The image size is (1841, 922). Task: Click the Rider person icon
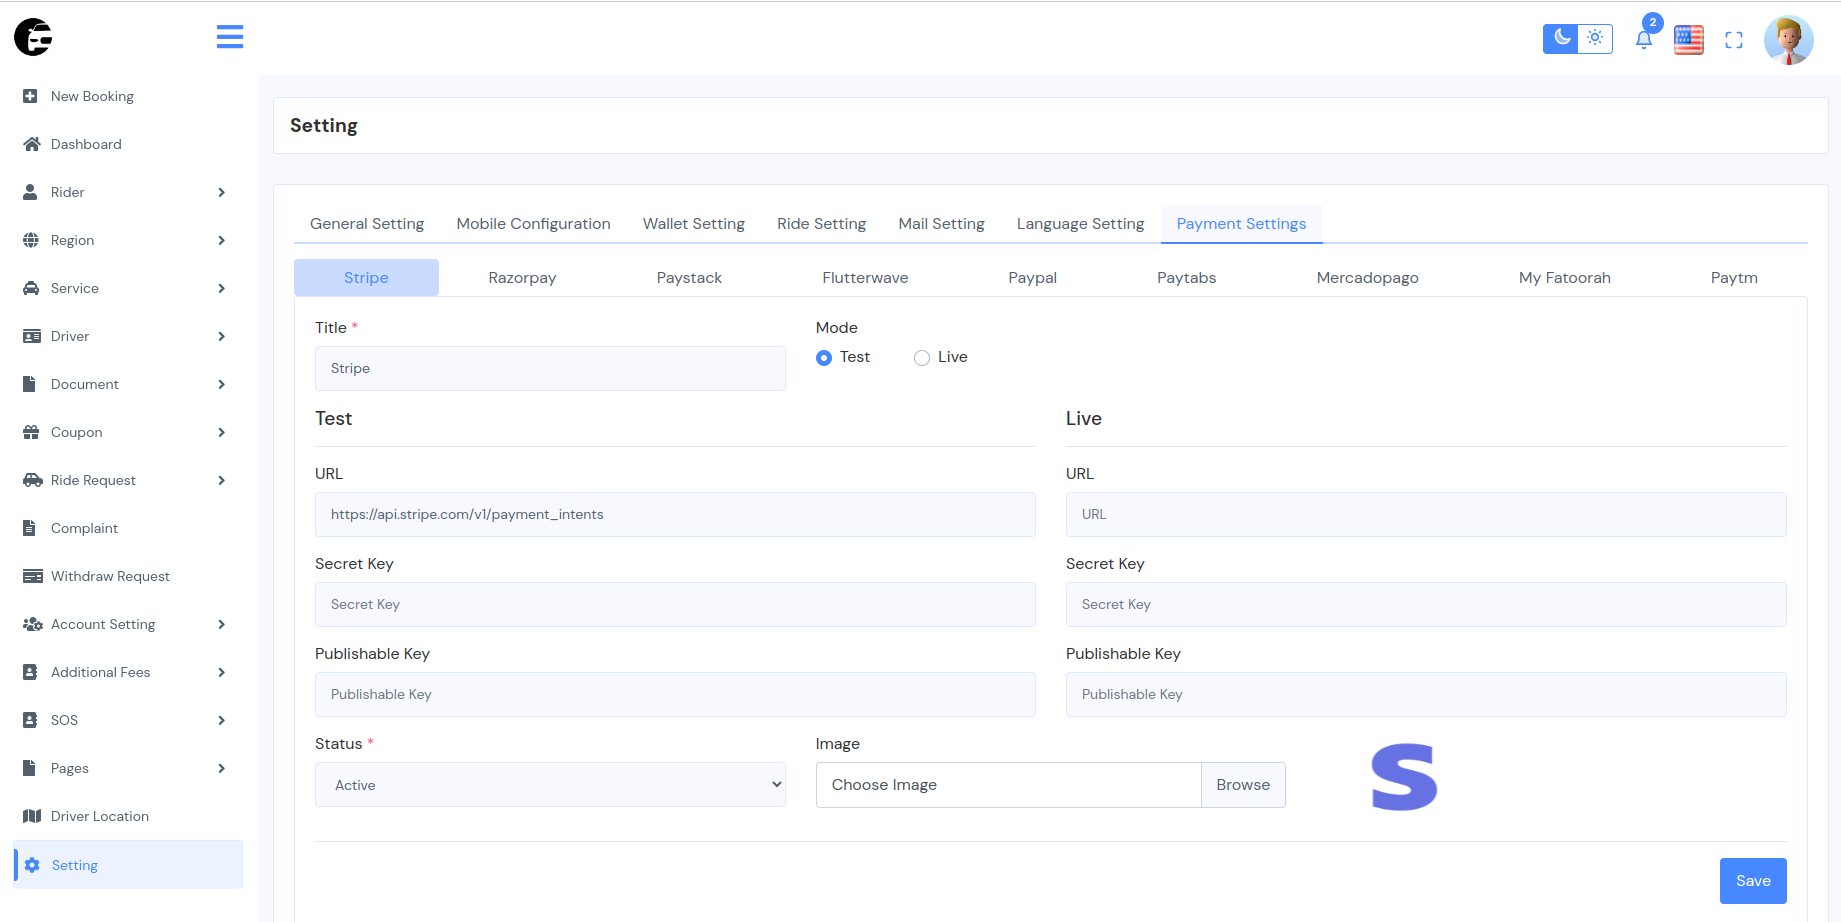(30, 192)
